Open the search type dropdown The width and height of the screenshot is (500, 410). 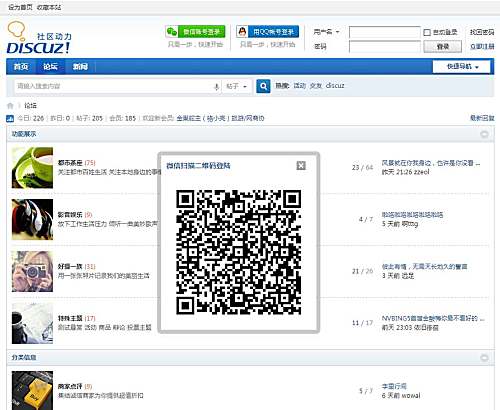(236, 86)
